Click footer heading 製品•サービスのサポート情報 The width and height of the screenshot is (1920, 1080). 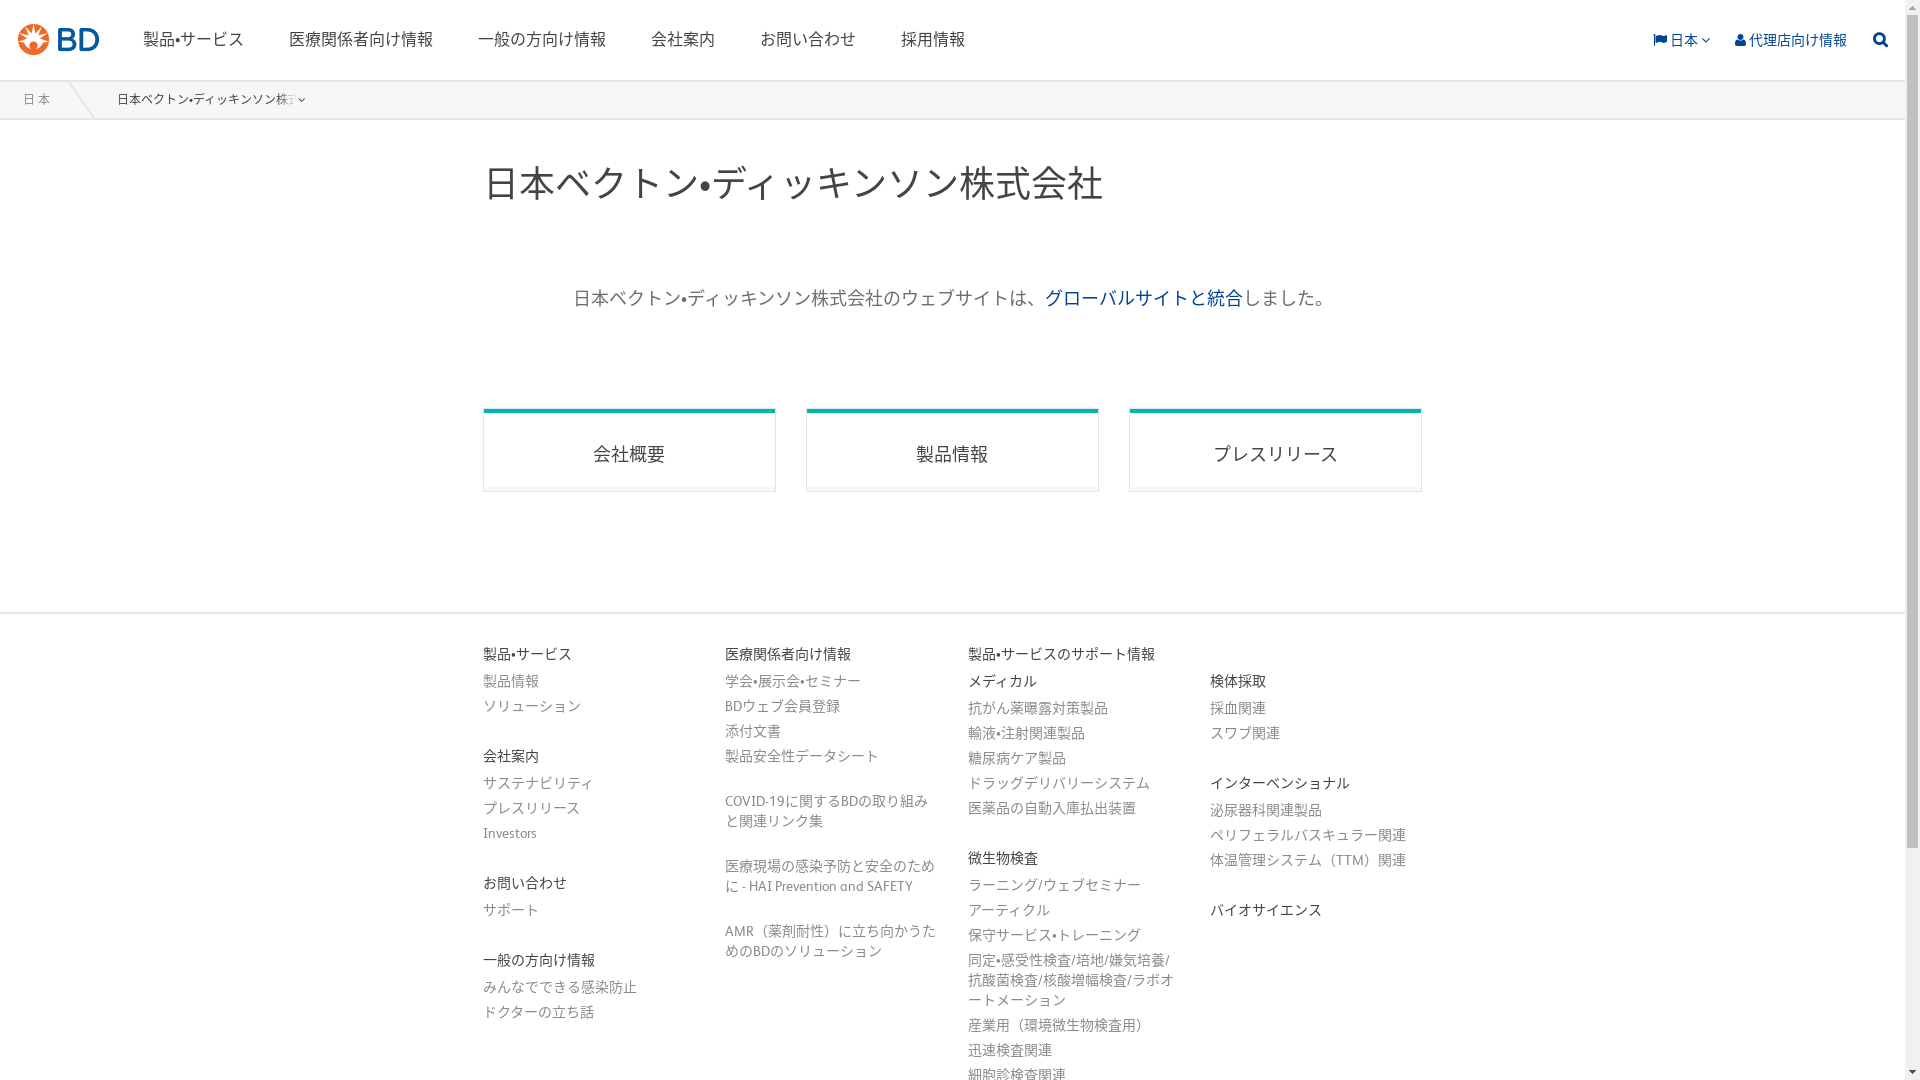1061,654
